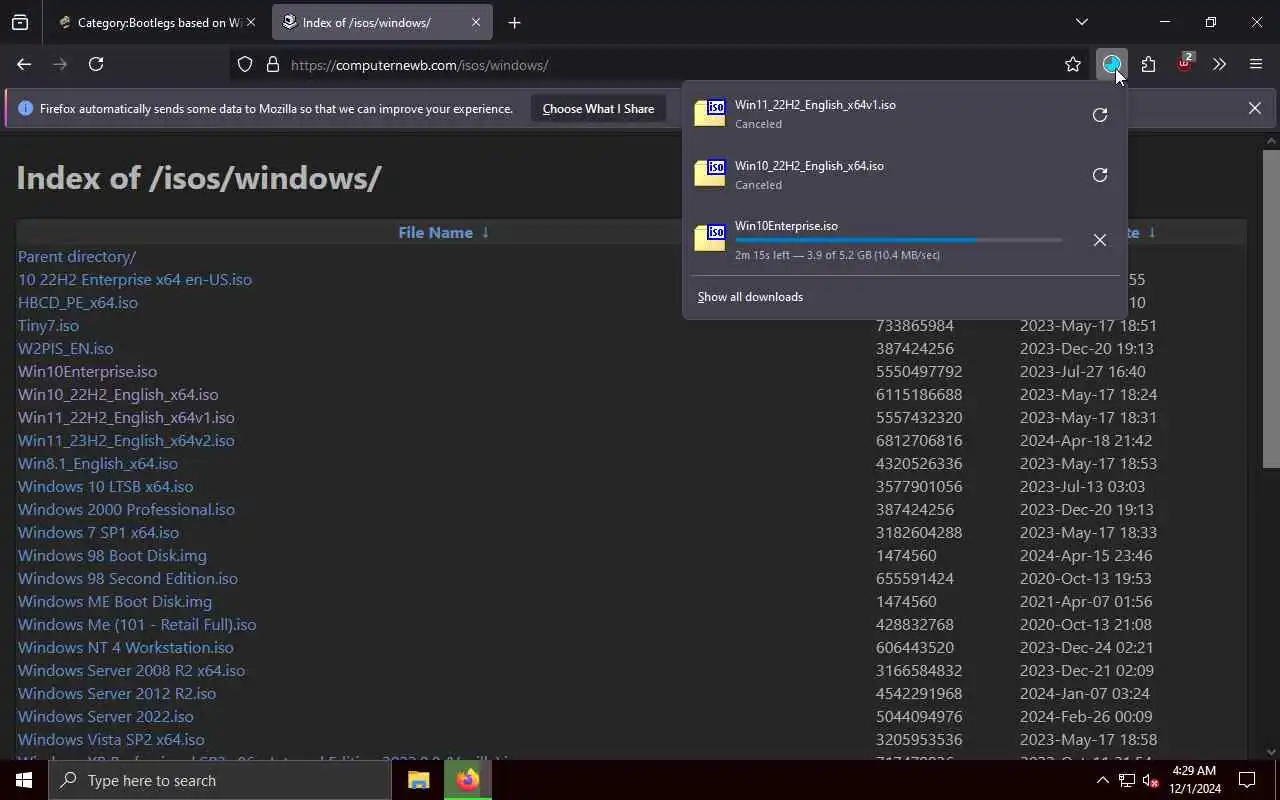Open the Extensions puzzle icon
1280x800 pixels.
pyautogui.click(x=1148, y=64)
